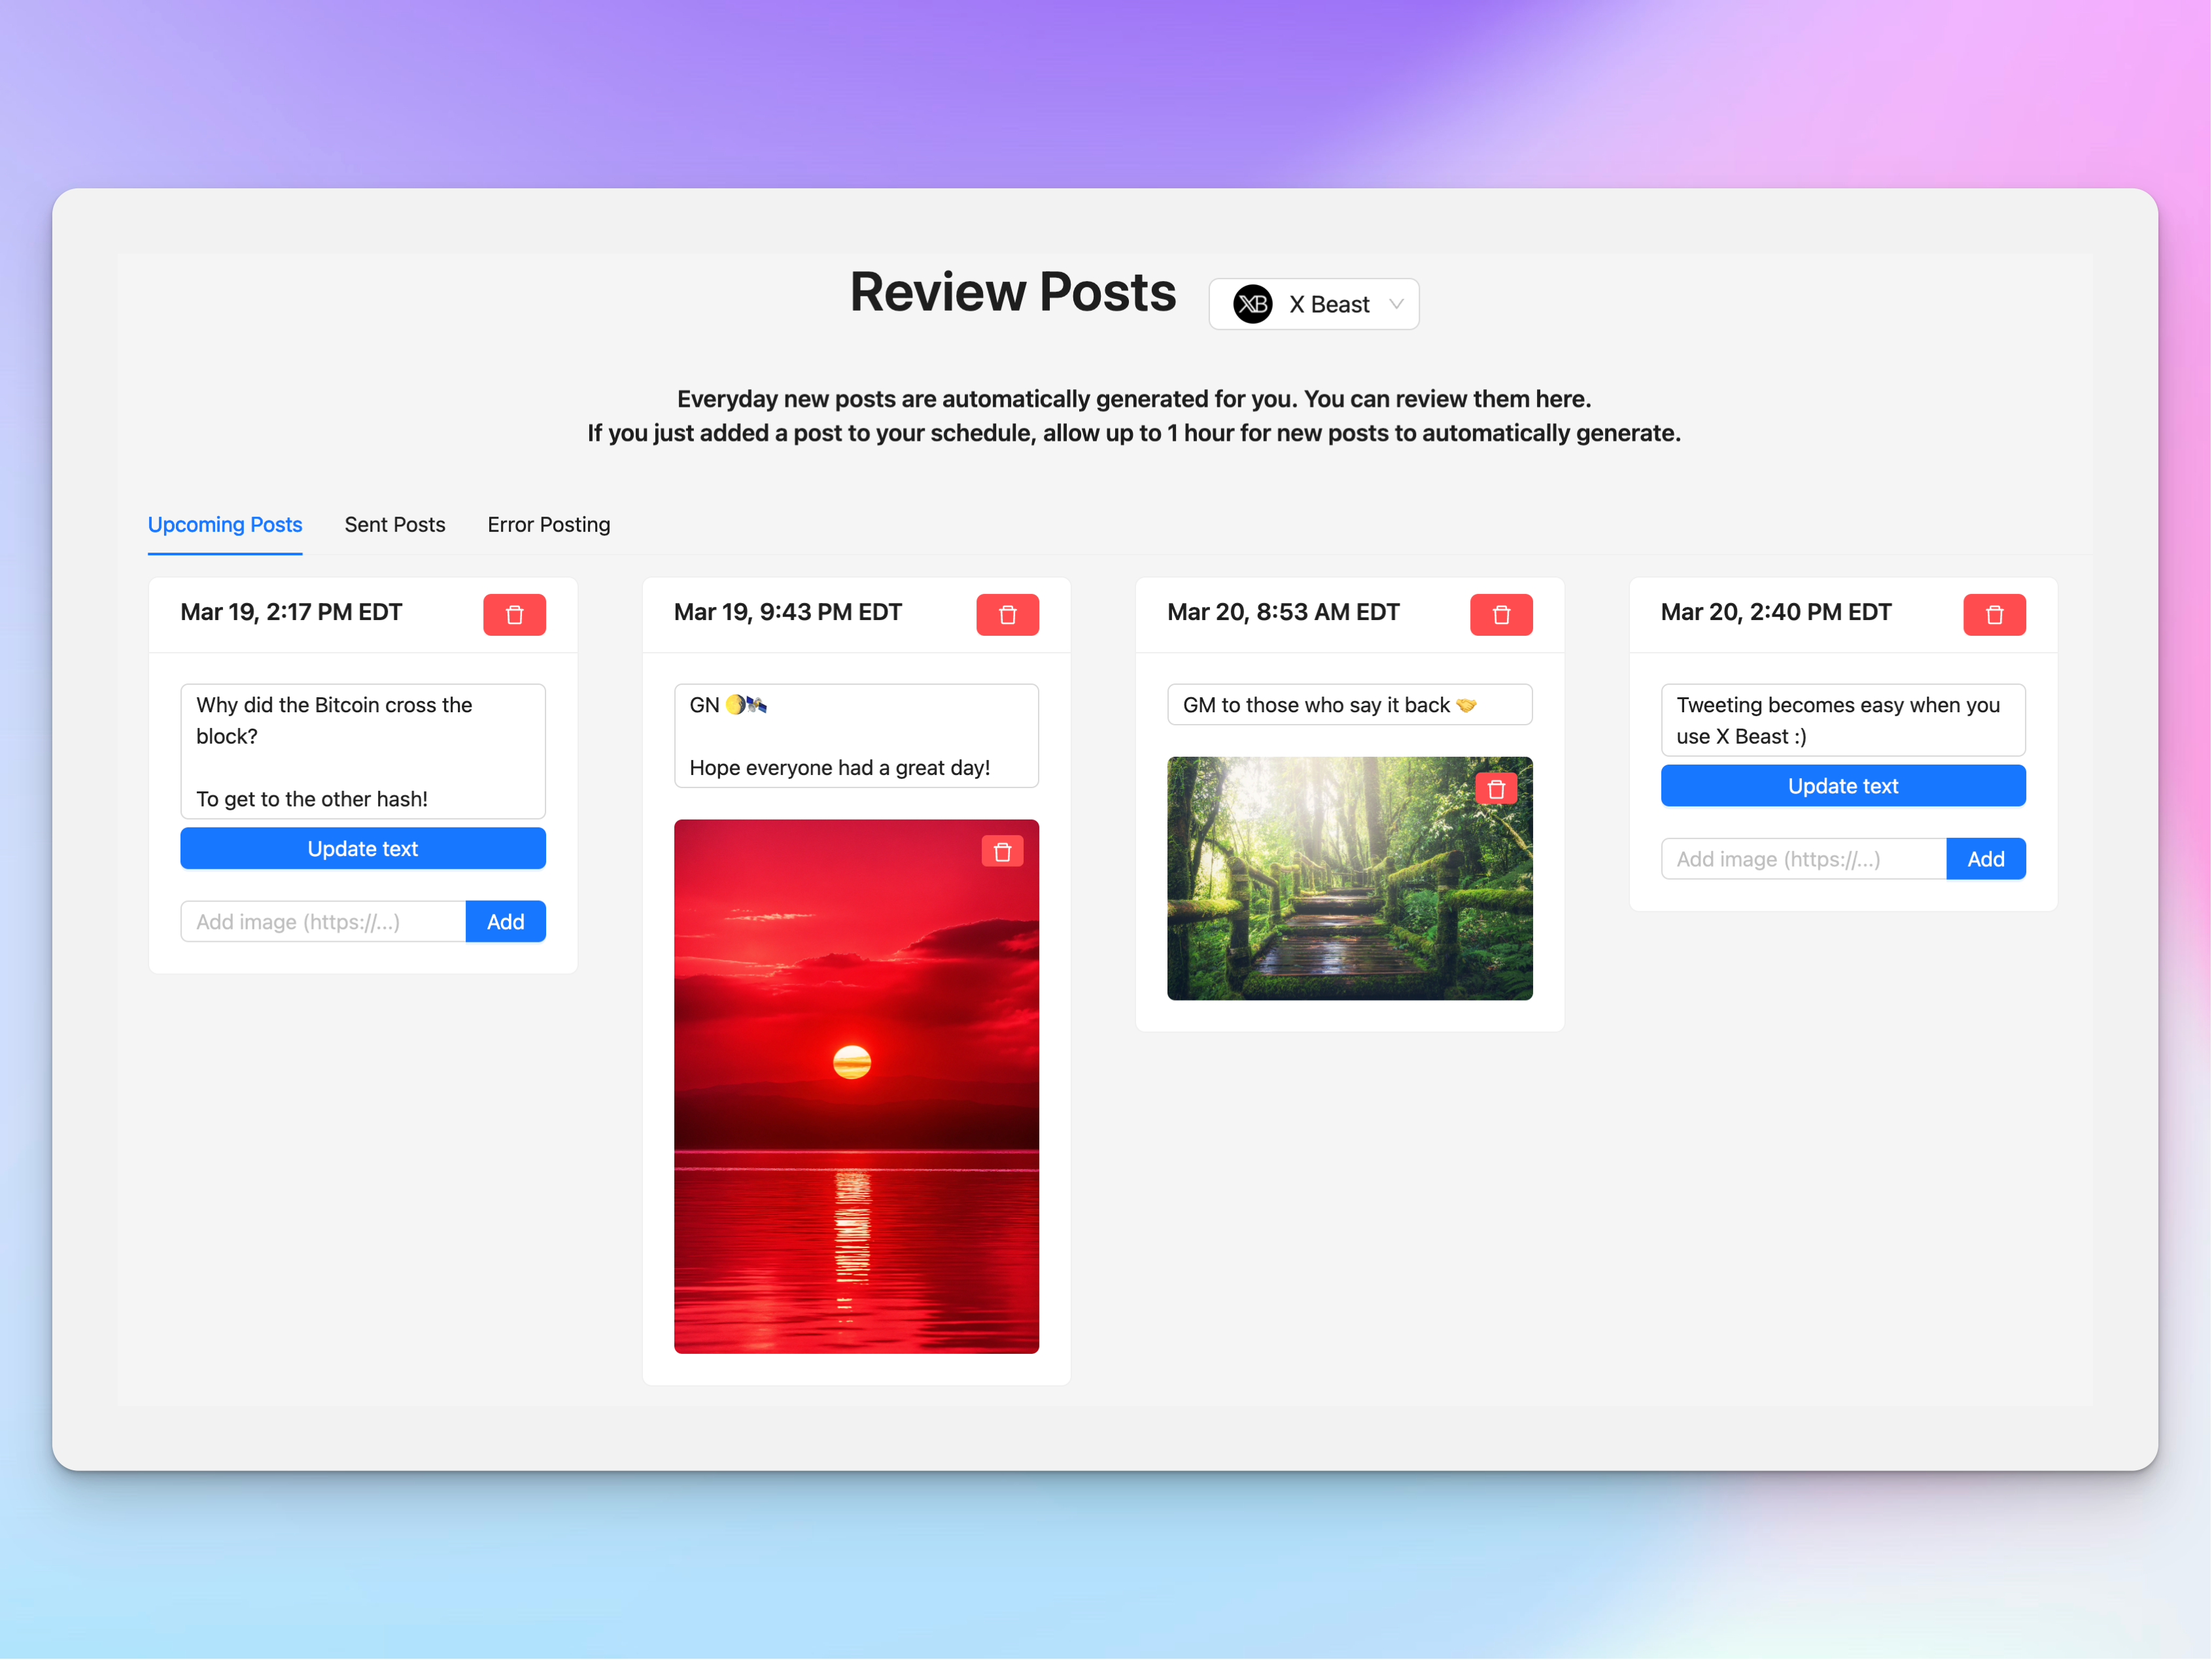Update text for the Tweeting becomes easy post
The height and width of the screenshot is (1660, 2212).
coord(1842,786)
